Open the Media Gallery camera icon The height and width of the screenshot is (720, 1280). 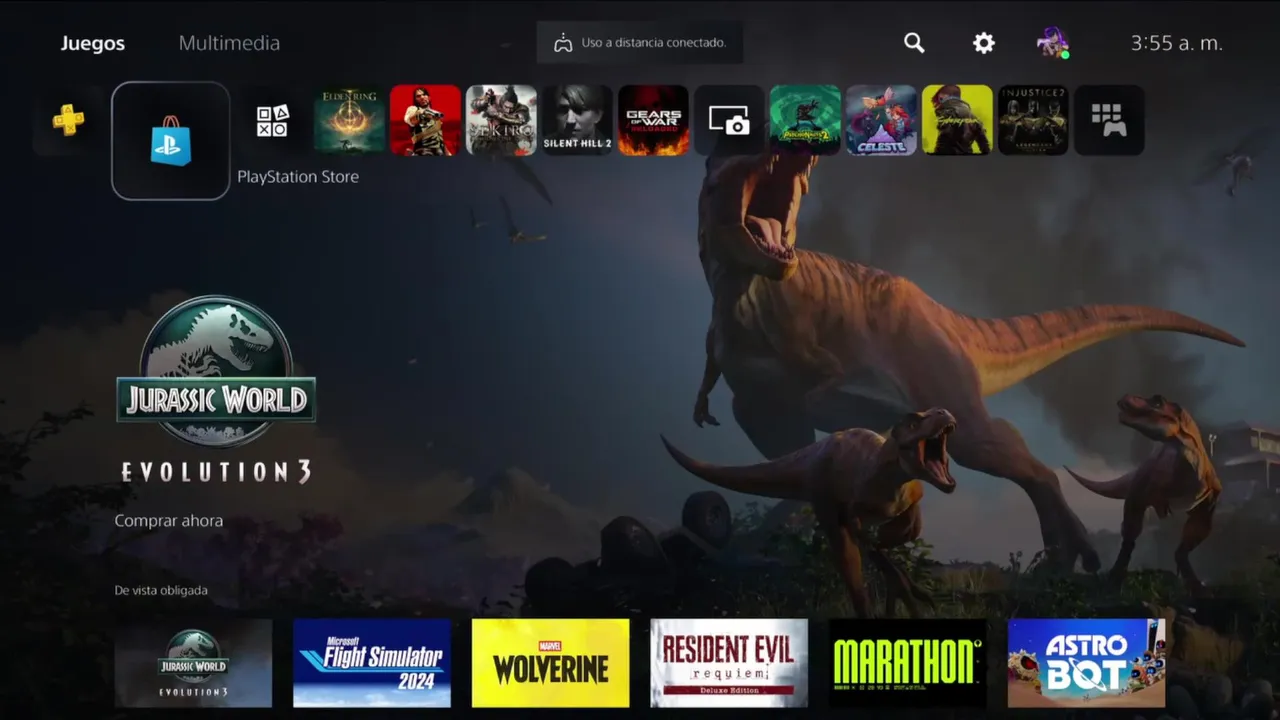click(x=729, y=120)
